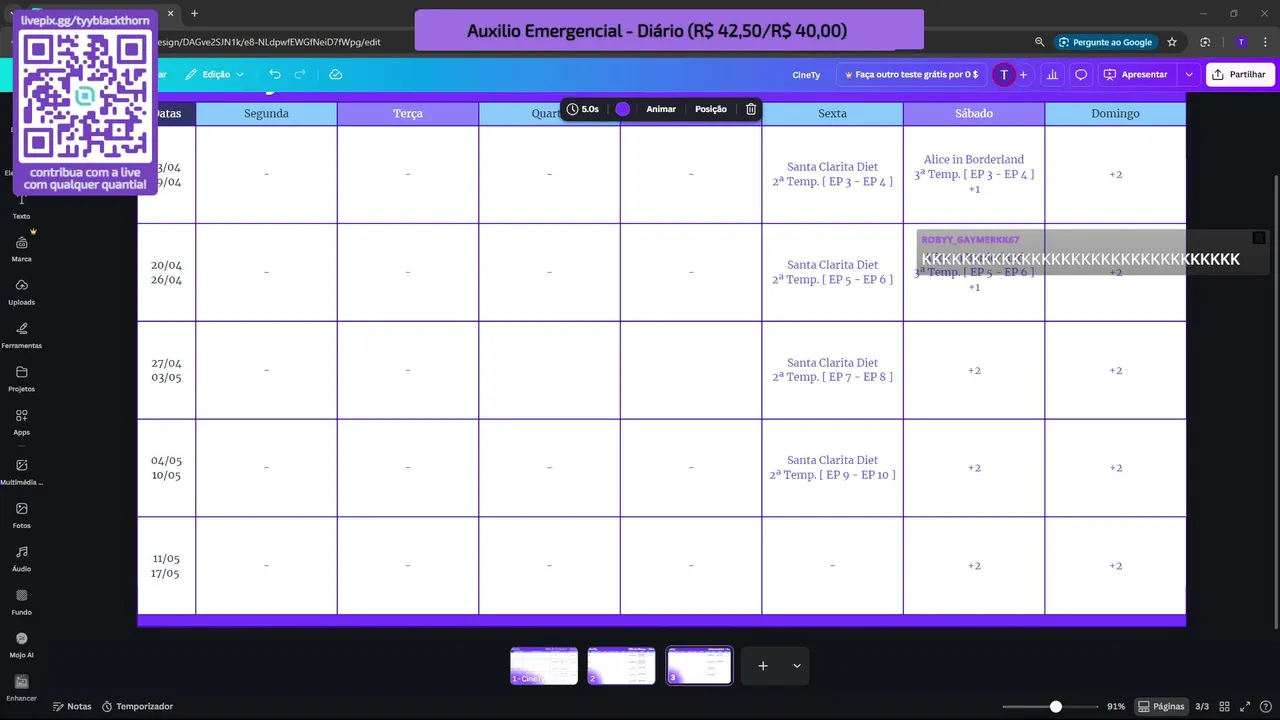Image resolution: width=1280 pixels, height=720 pixels.
Task: Add a collaborator with the plus icon
Action: click(x=1023, y=75)
